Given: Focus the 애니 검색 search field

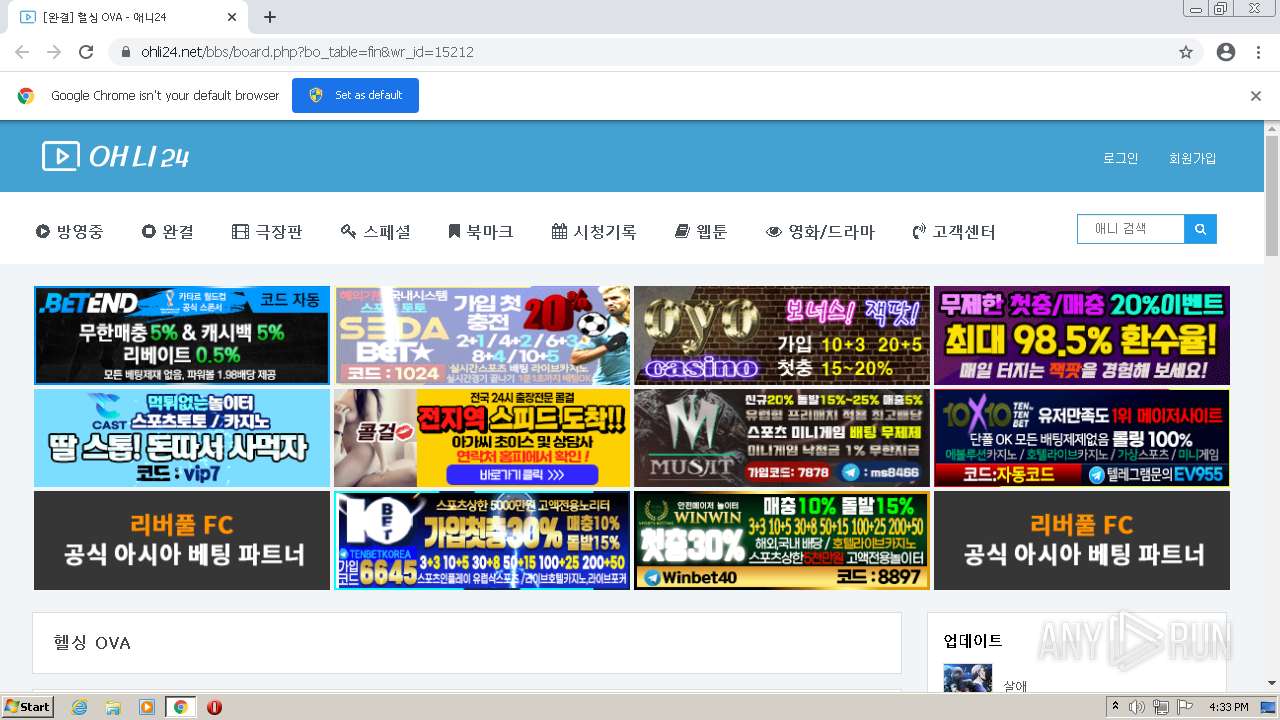Looking at the screenshot, I should 1131,229.
